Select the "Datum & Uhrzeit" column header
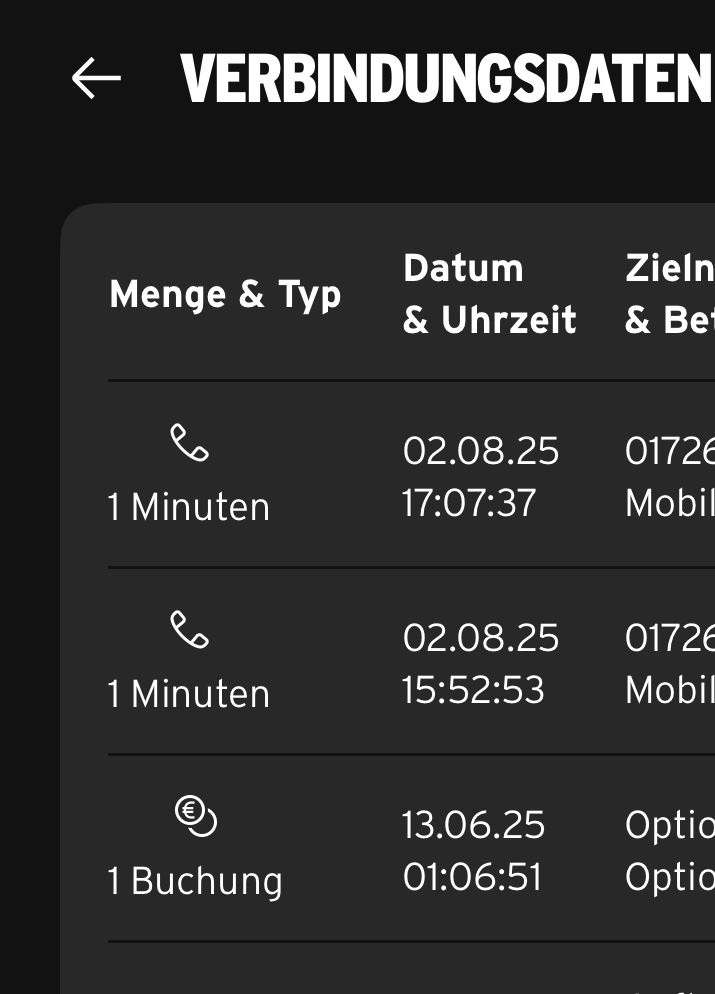Image resolution: width=715 pixels, height=994 pixels. pyautogui.click(x=489, y=294)
